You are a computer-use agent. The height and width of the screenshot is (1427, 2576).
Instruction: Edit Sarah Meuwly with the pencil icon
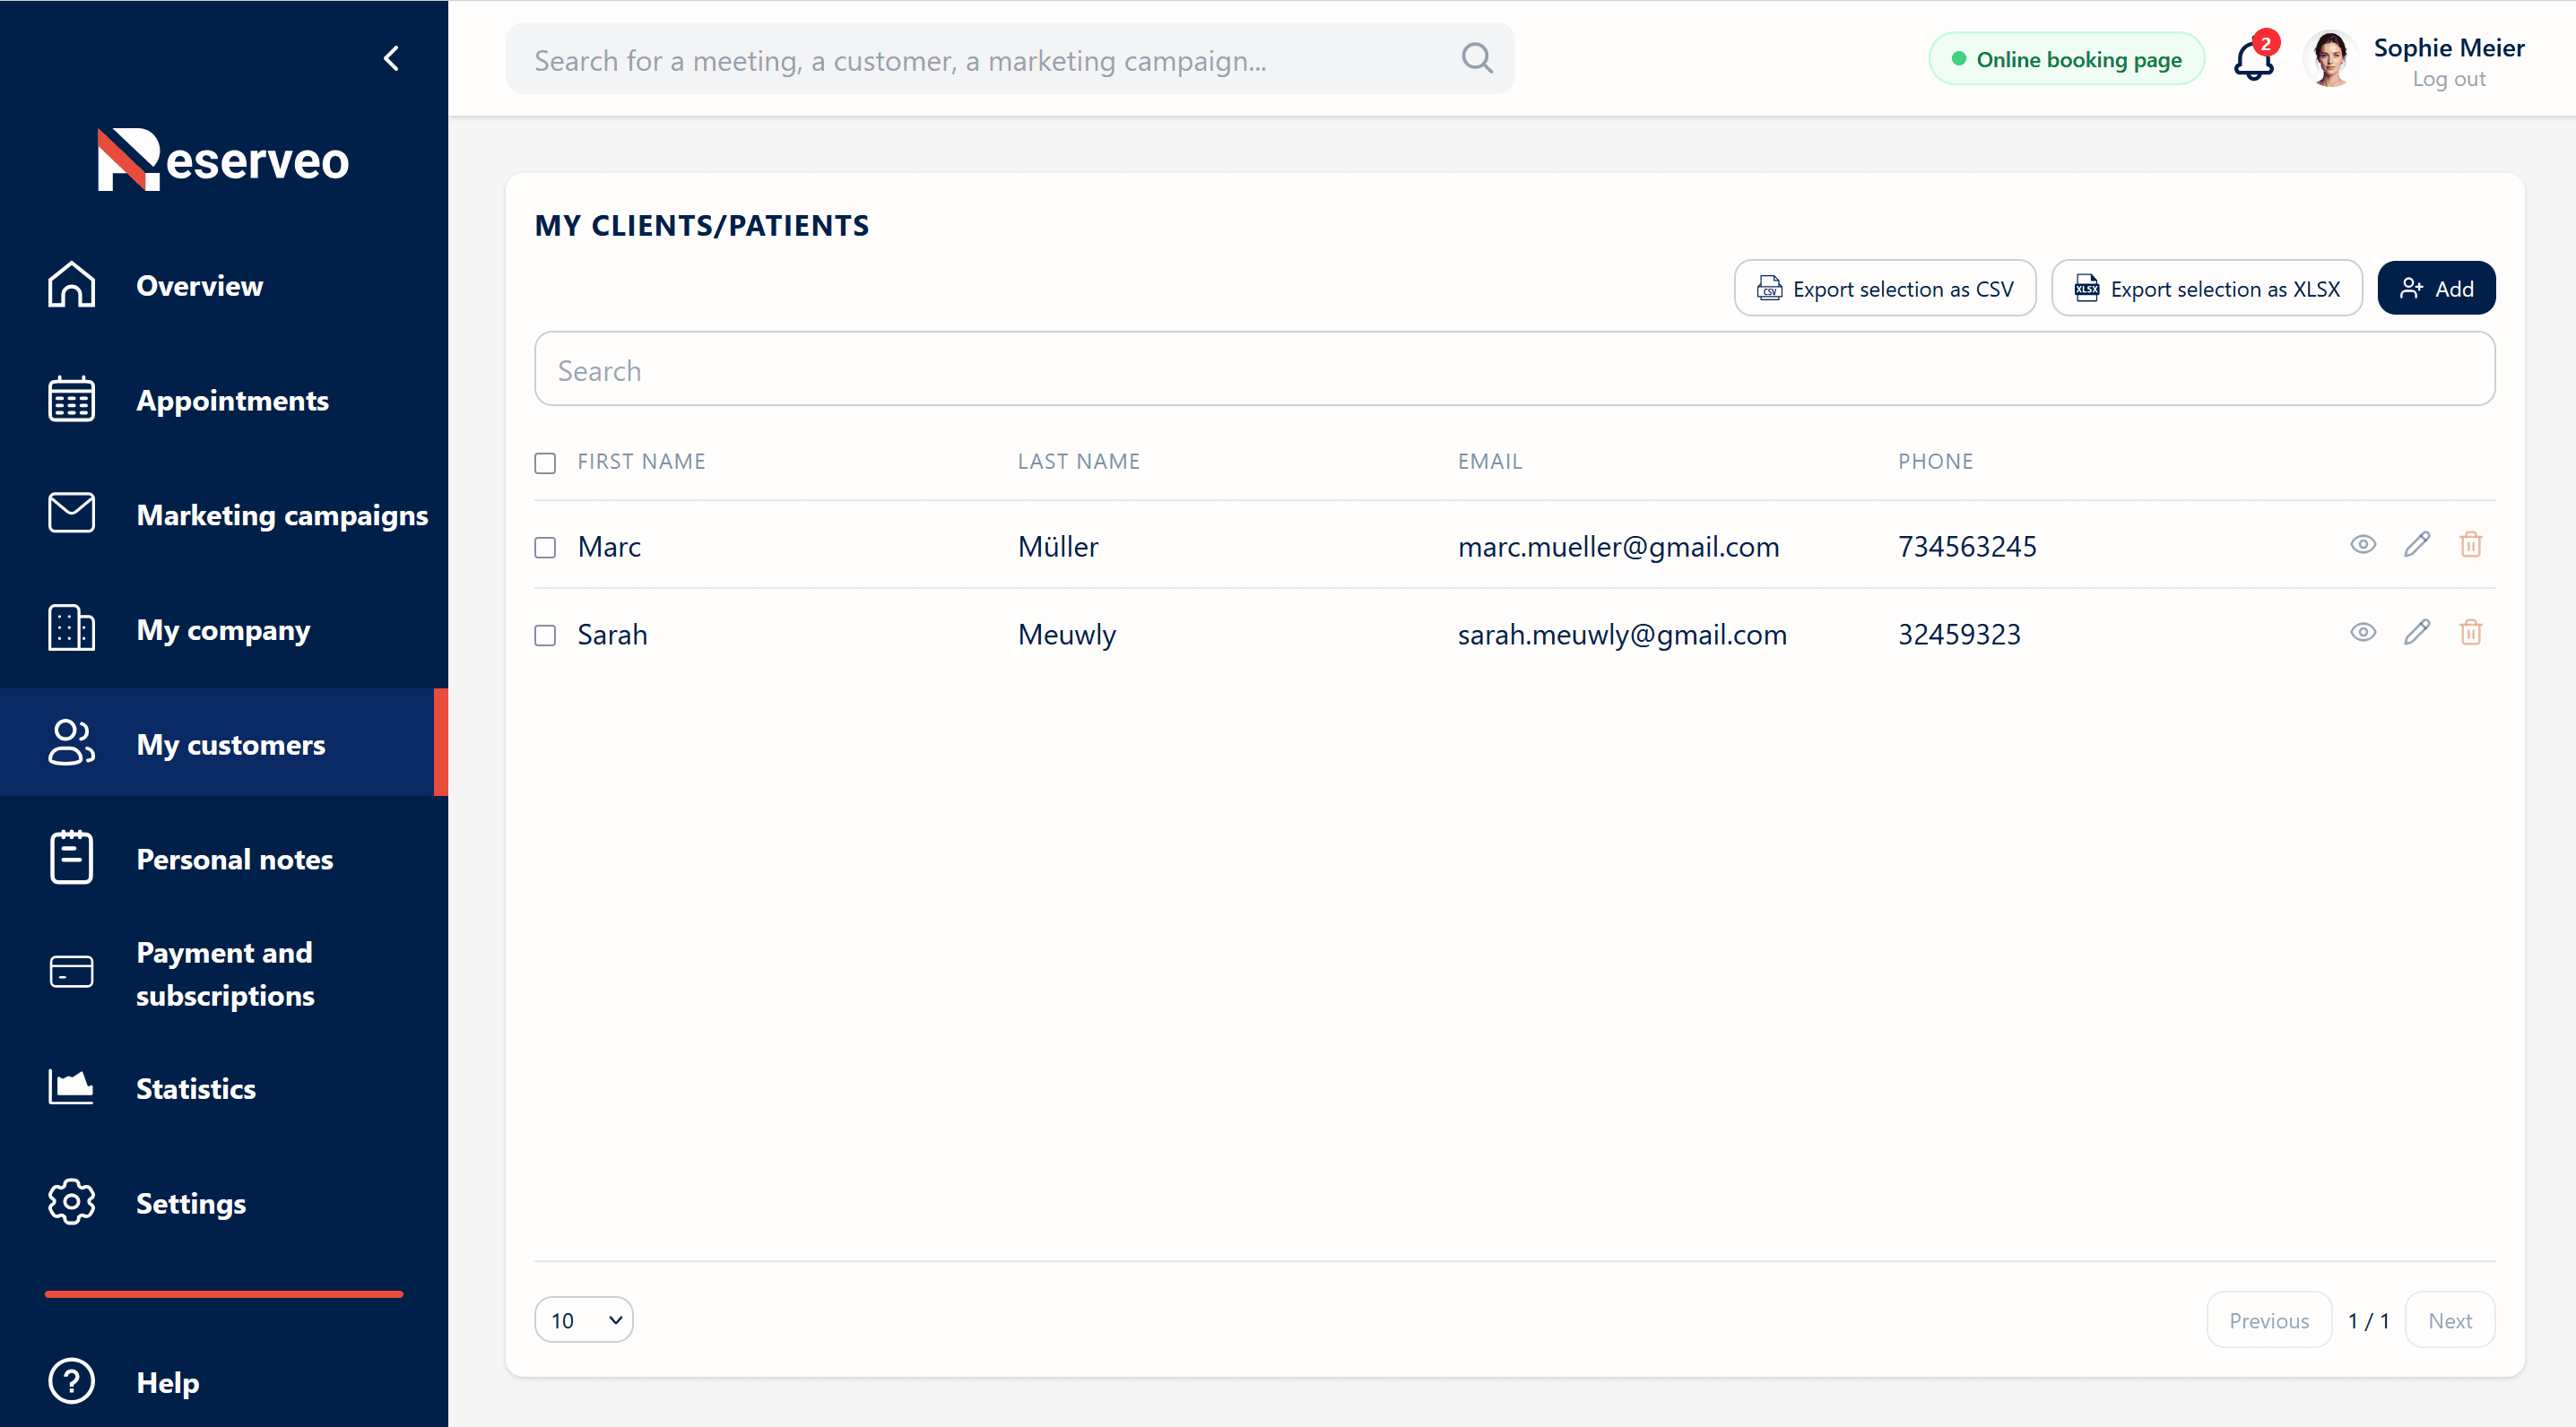coord(2417,633)
